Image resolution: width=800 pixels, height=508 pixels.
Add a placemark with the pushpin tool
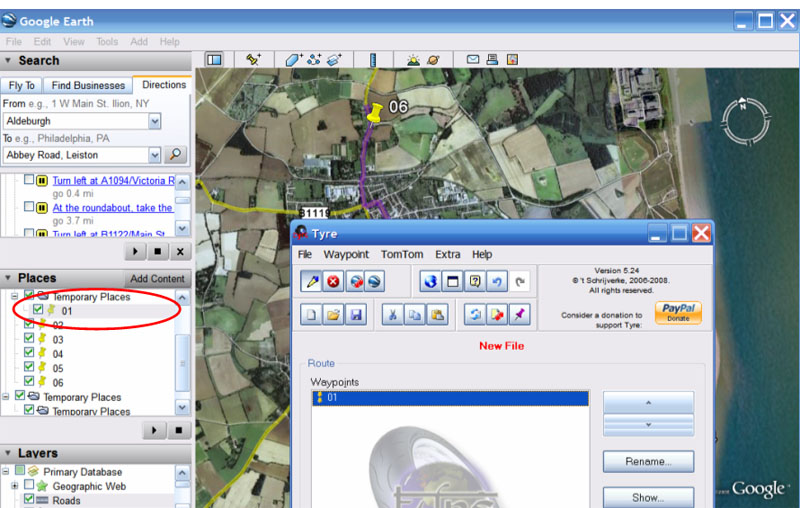click(254, 60)
